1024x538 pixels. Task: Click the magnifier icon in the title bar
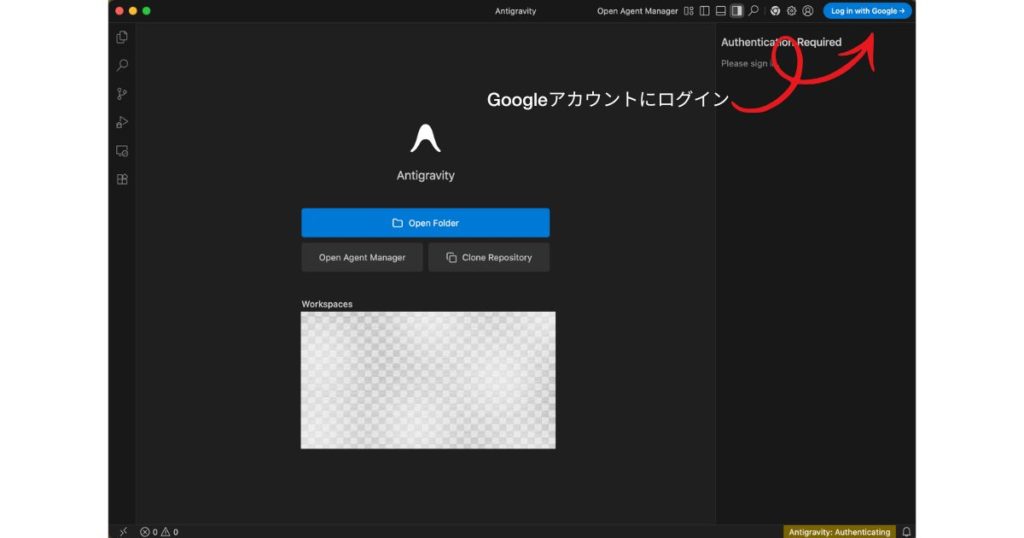(754, 11)
